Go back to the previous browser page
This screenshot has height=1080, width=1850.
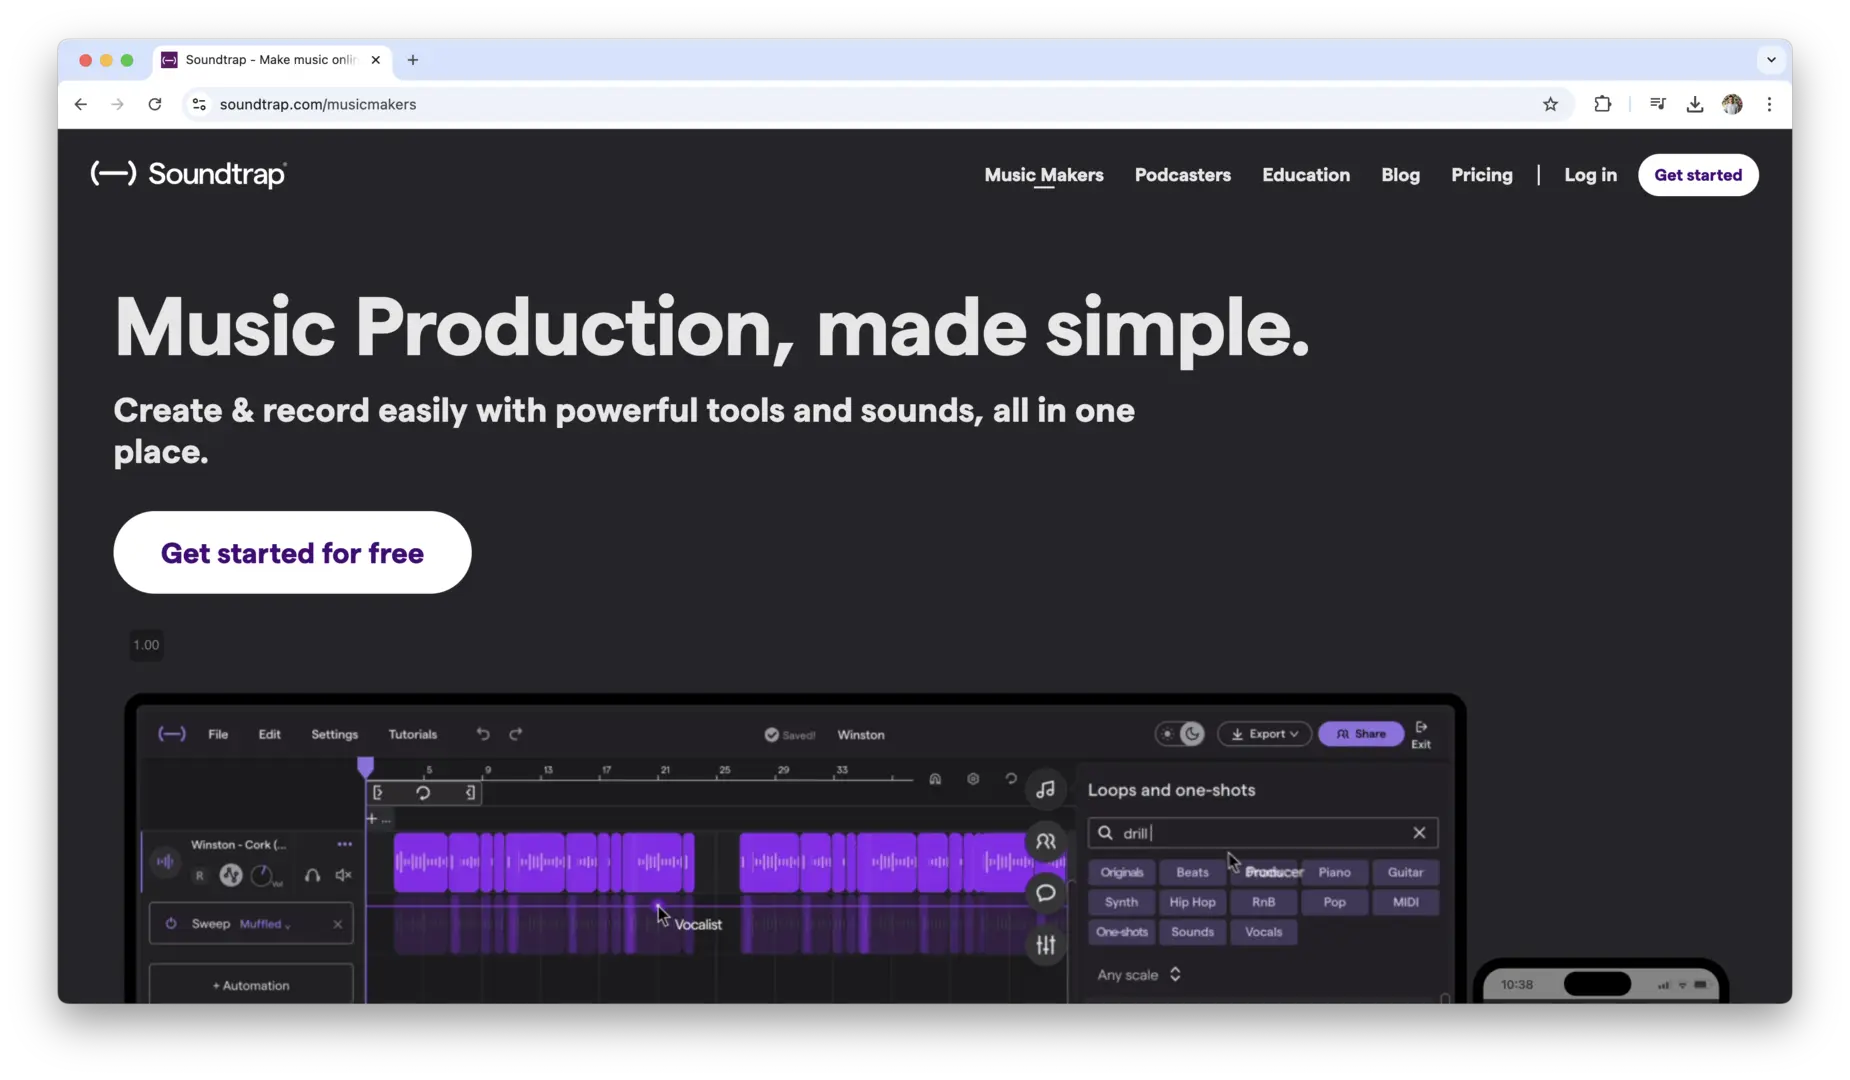click(x=81, y=104)
